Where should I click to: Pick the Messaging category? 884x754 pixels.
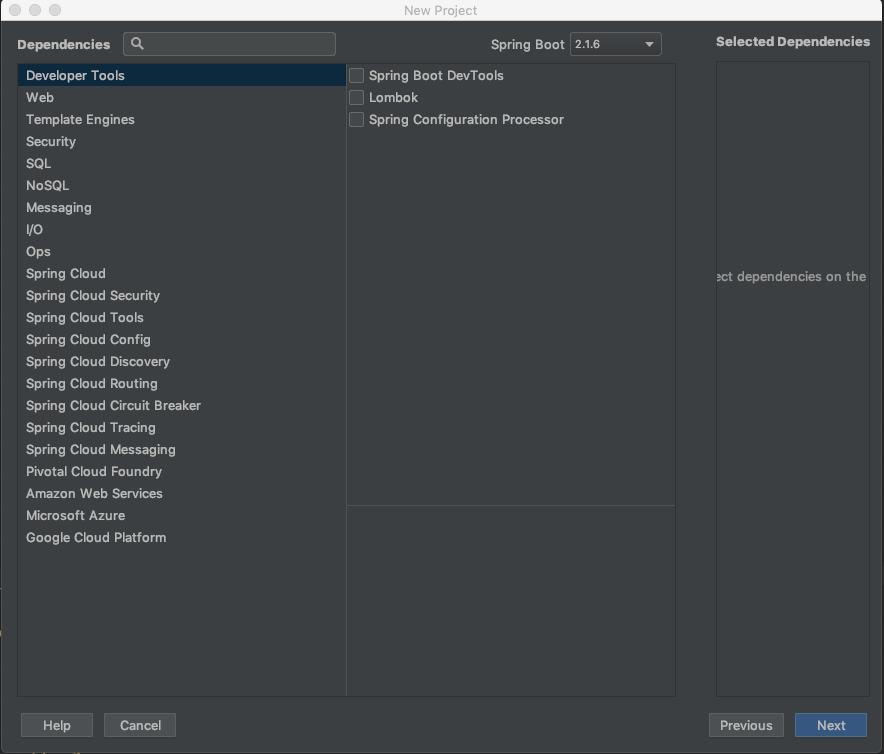[x=182, y=208]
